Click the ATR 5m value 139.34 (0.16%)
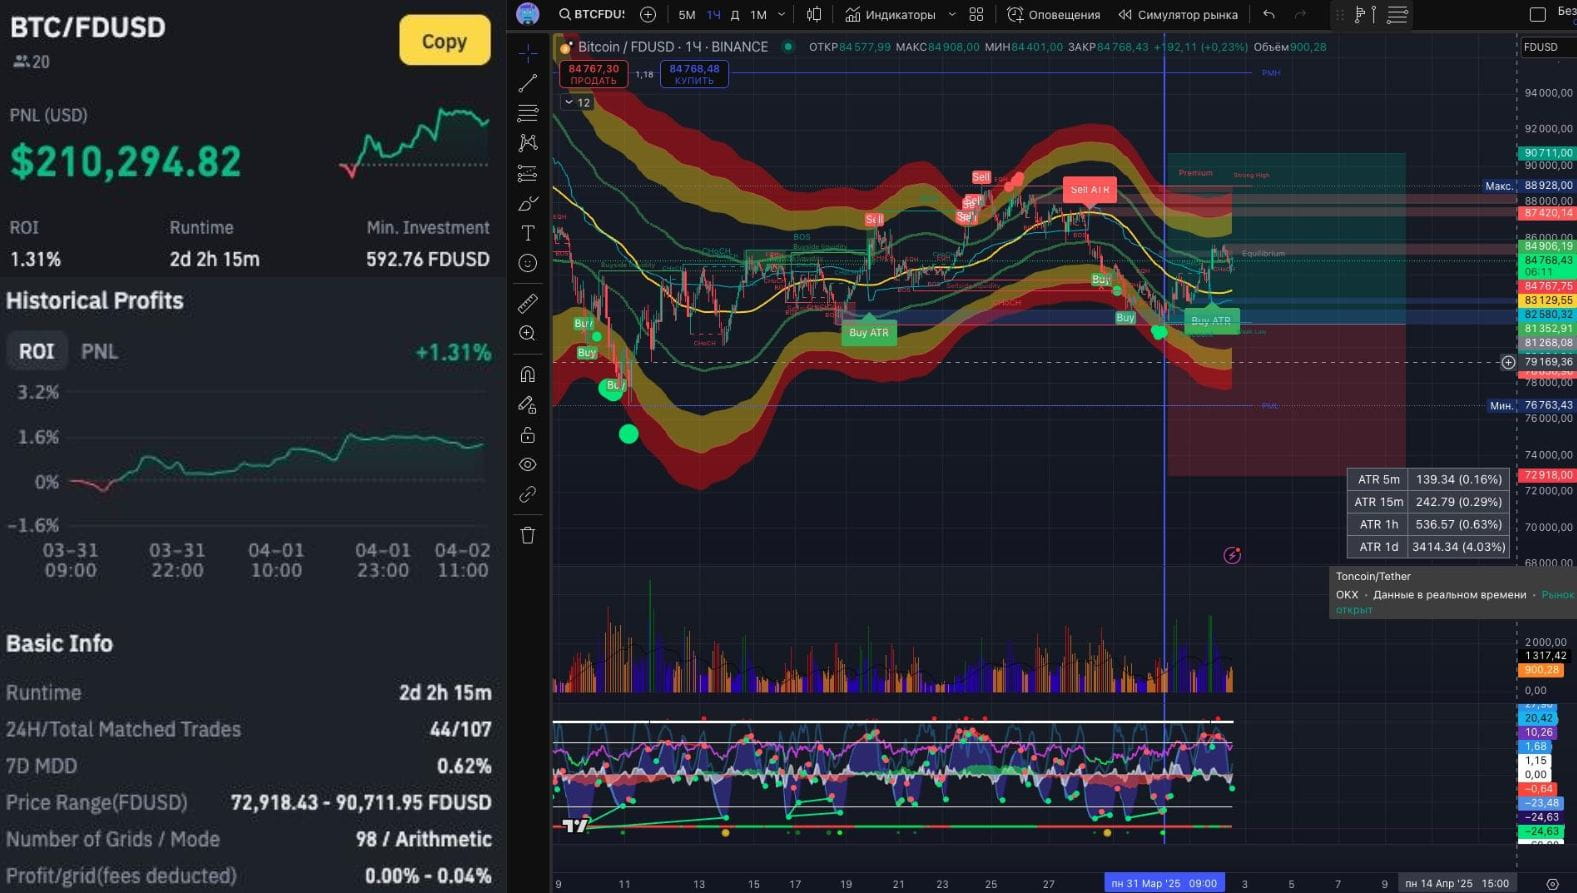The width and height of the screenshot is (1577, 893). pos(1458,479)
